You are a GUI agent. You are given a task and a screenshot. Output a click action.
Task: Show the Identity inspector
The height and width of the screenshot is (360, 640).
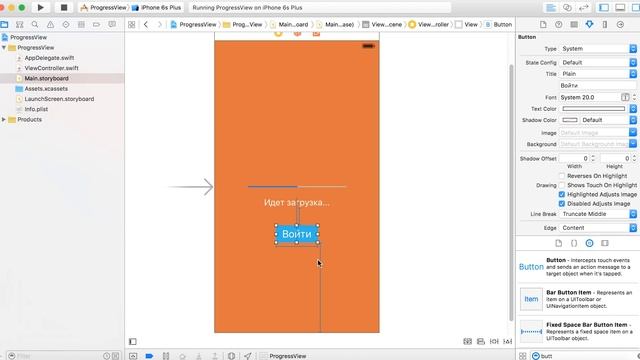pos(574,24)
